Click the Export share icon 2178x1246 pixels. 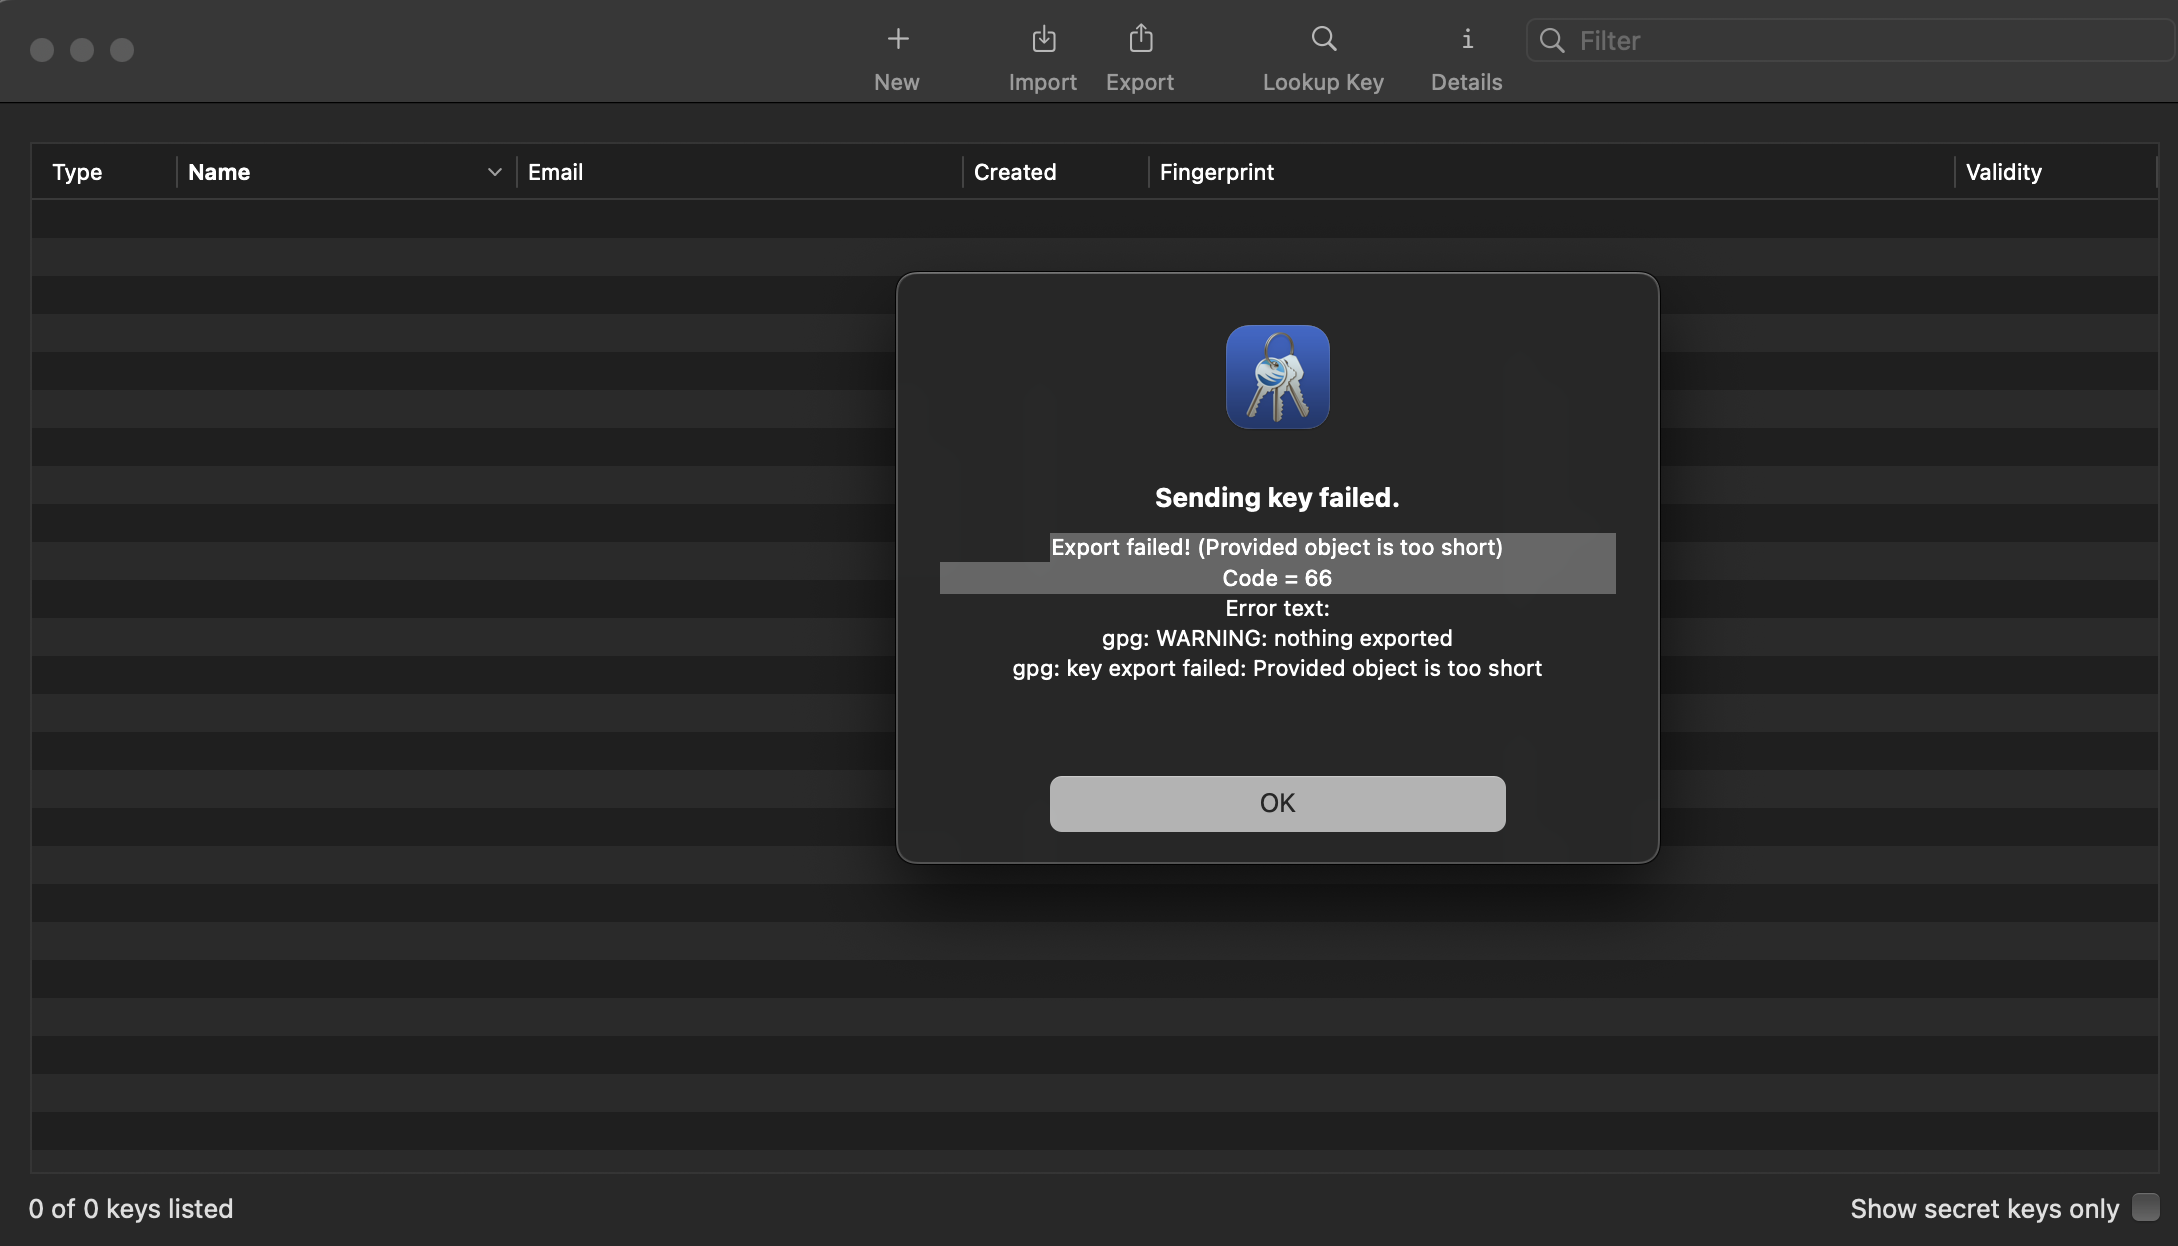pos(1140,39)
